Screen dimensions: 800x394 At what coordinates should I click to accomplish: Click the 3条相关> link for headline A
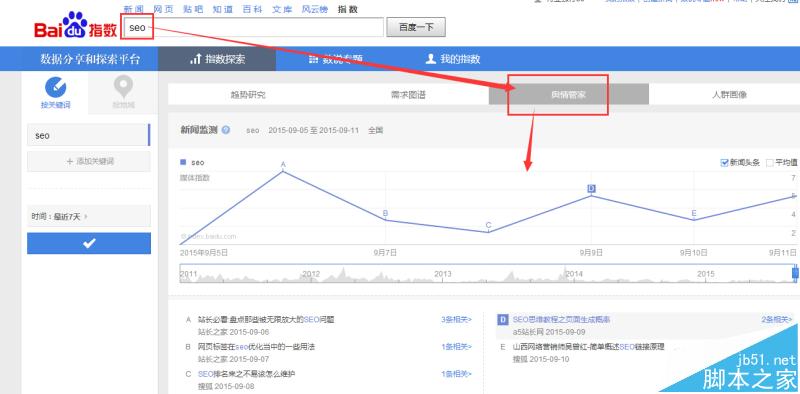pos(457,319)
